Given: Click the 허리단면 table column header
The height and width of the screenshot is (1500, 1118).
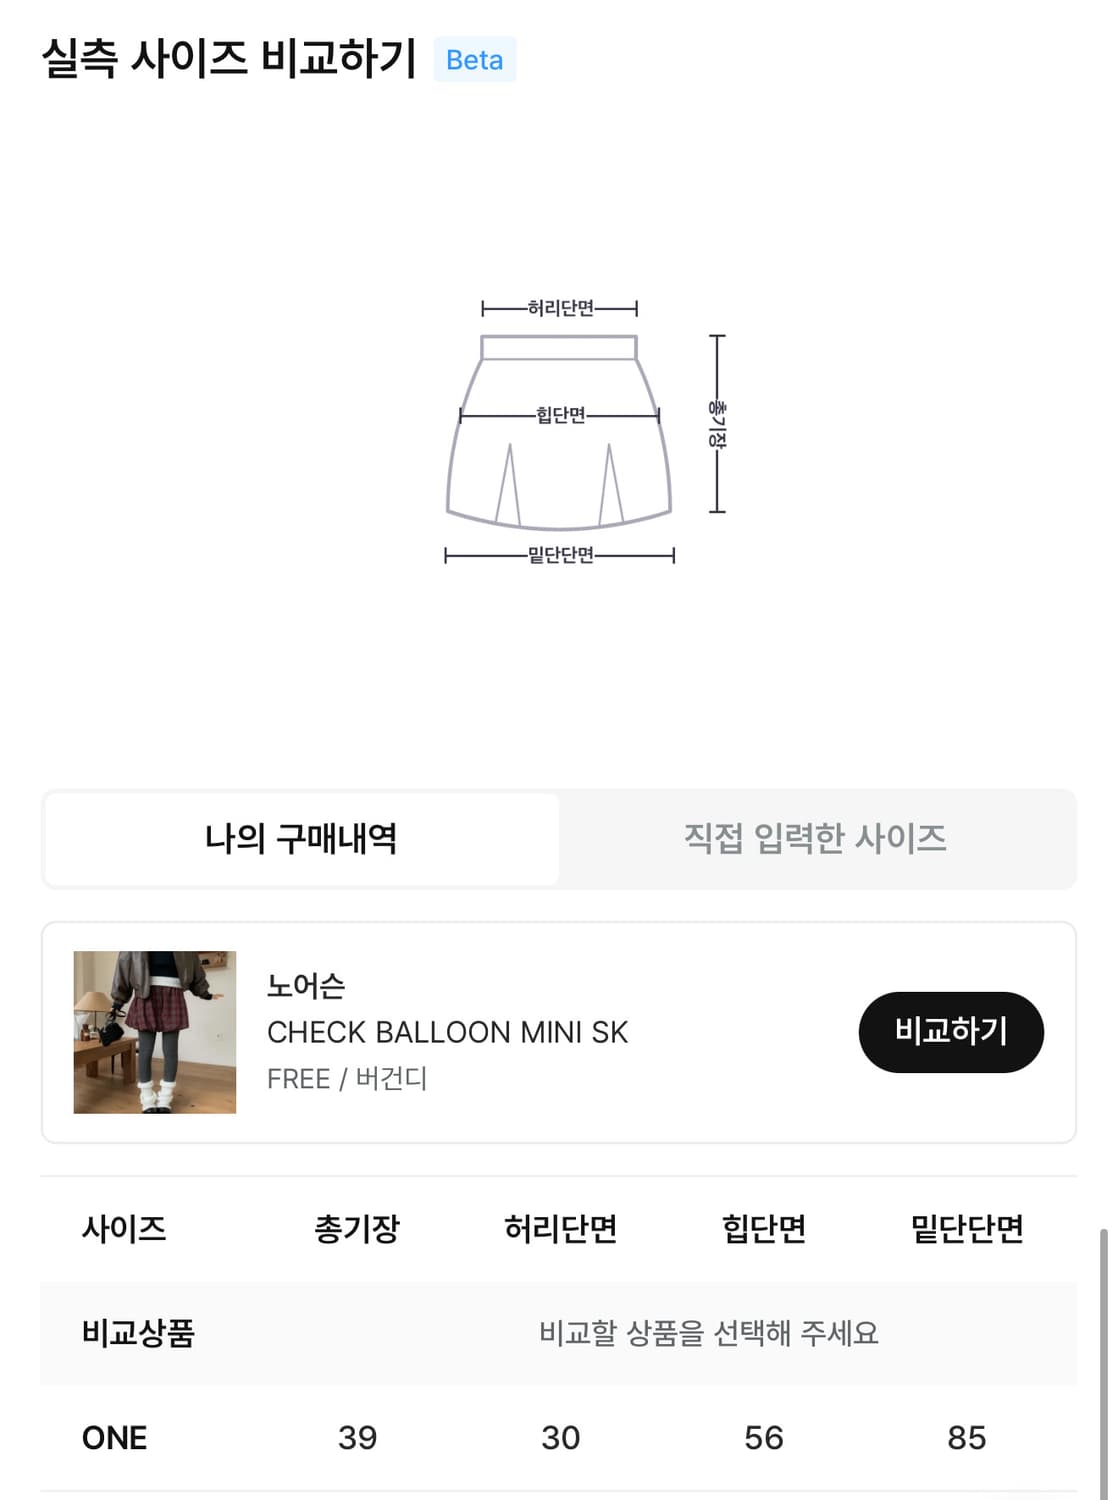Looking at the screenshot, I should tap(560, 1228).
